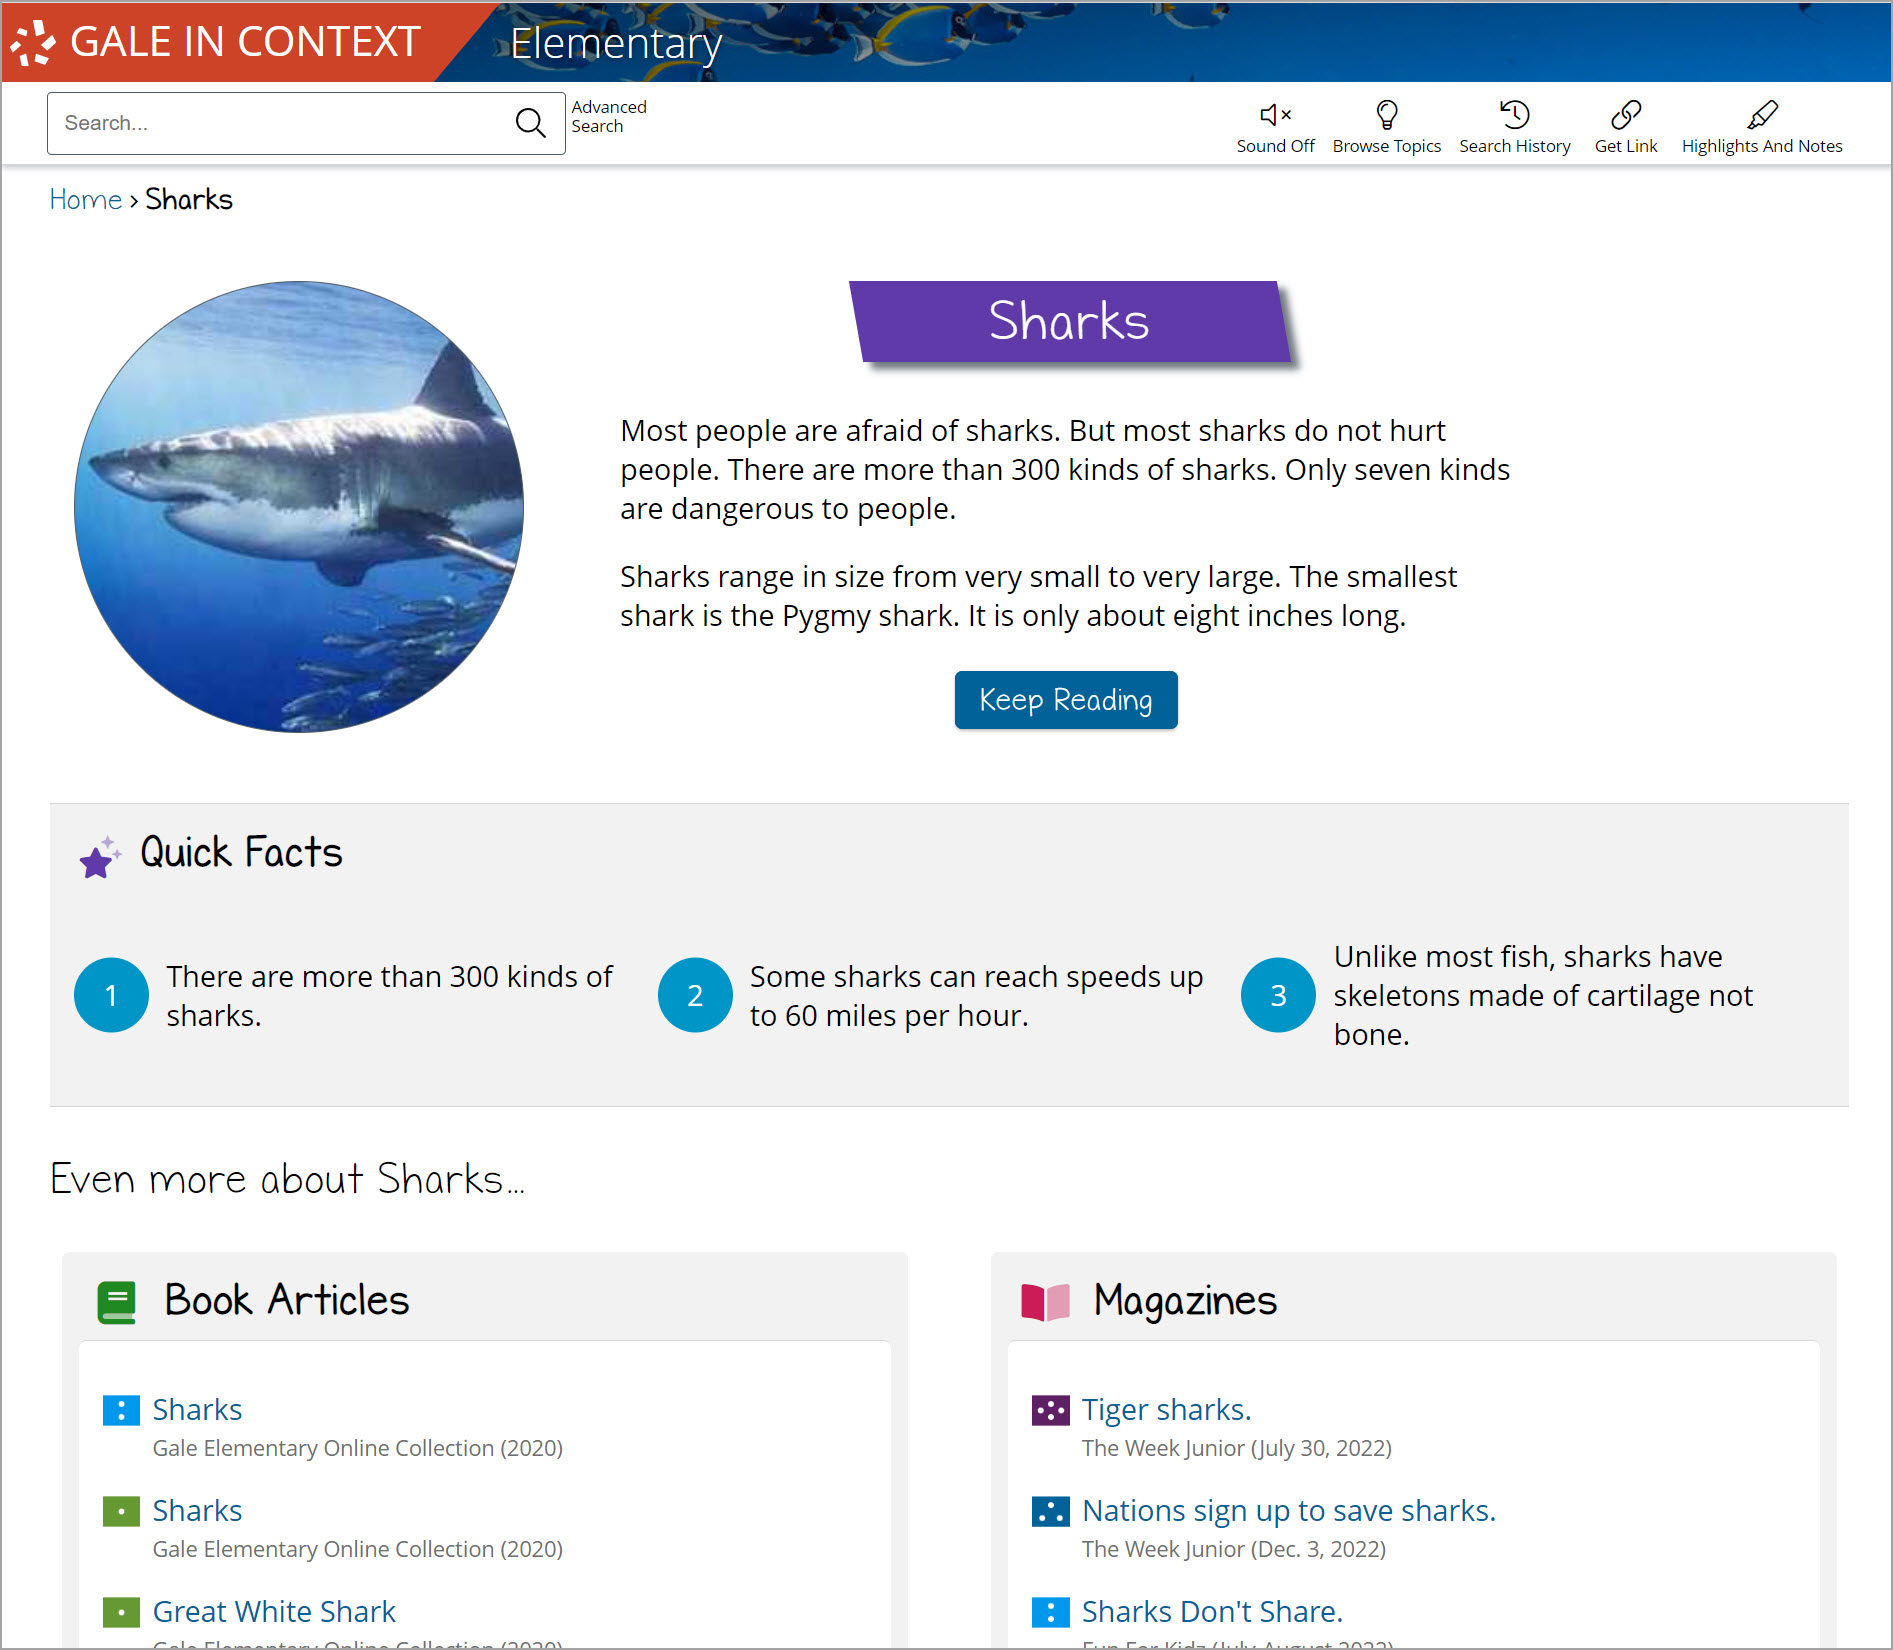
Task: Click the green Book Articles book icon
Action: [117, 1302]
